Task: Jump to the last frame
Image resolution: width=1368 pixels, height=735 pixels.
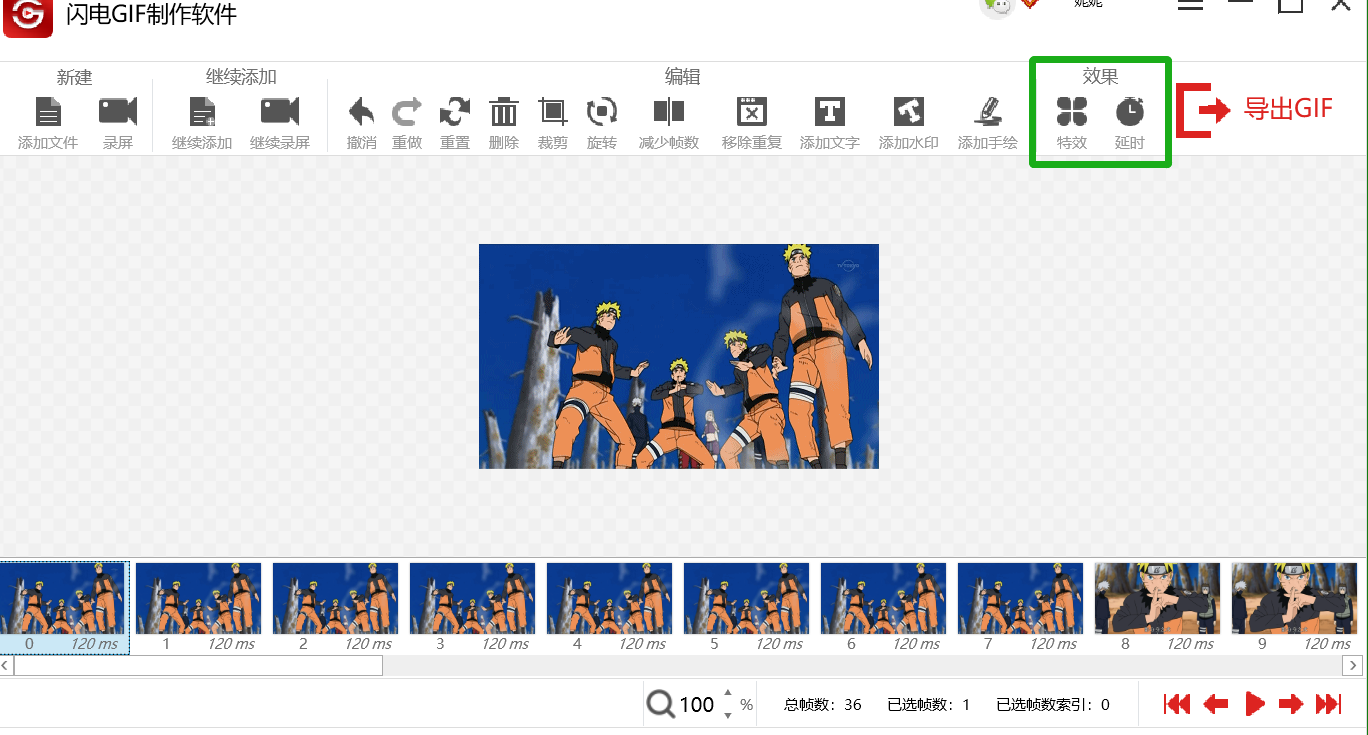Action: click(1331, 703)
